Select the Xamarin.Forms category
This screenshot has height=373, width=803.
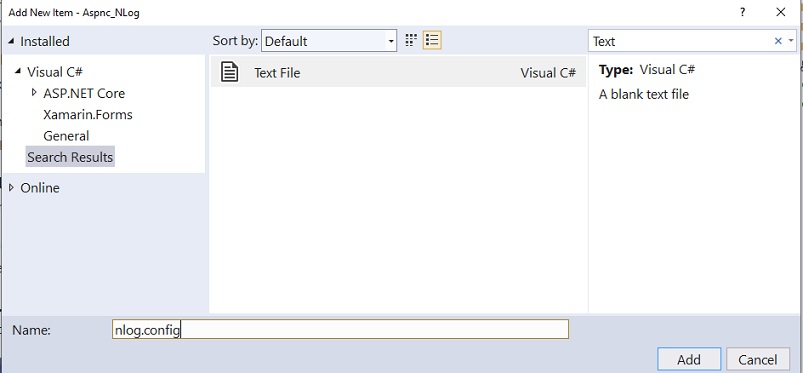pos(88,114)
